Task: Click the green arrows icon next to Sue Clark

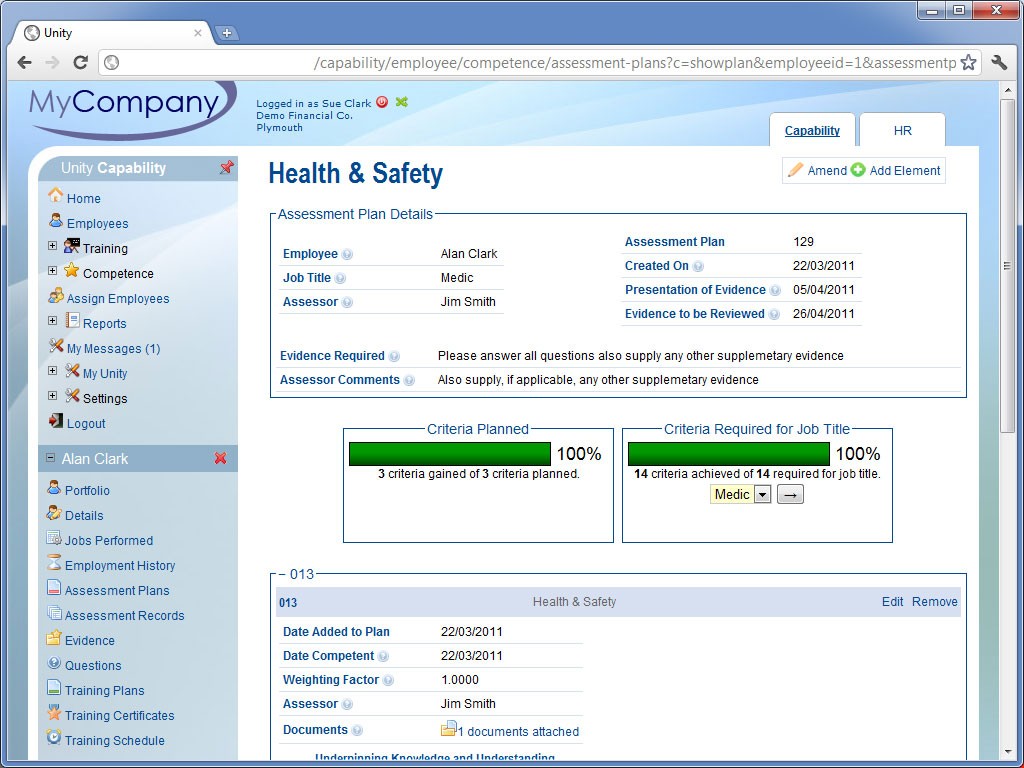Action: tap(401, 102)
